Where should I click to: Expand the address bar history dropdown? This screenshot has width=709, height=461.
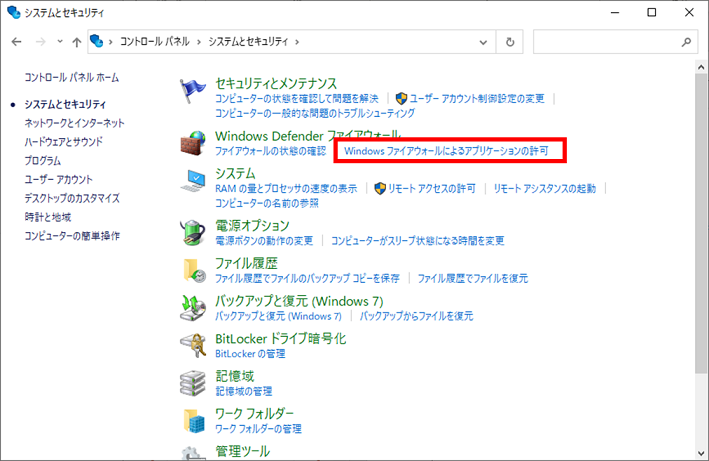[483, 42]
